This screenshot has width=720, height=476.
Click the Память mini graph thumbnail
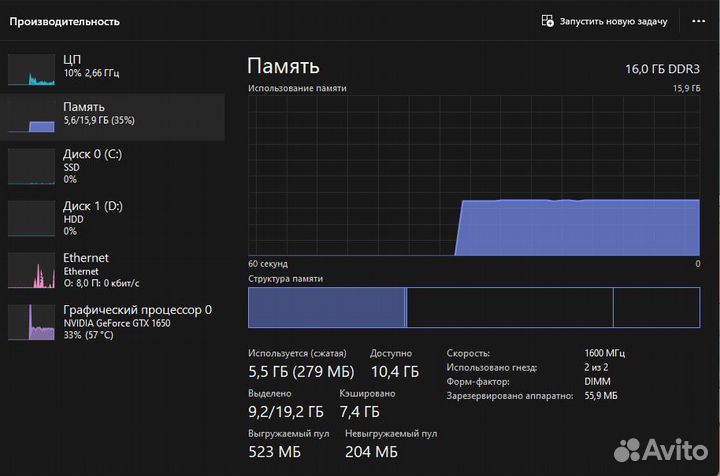tap(32, 117)
